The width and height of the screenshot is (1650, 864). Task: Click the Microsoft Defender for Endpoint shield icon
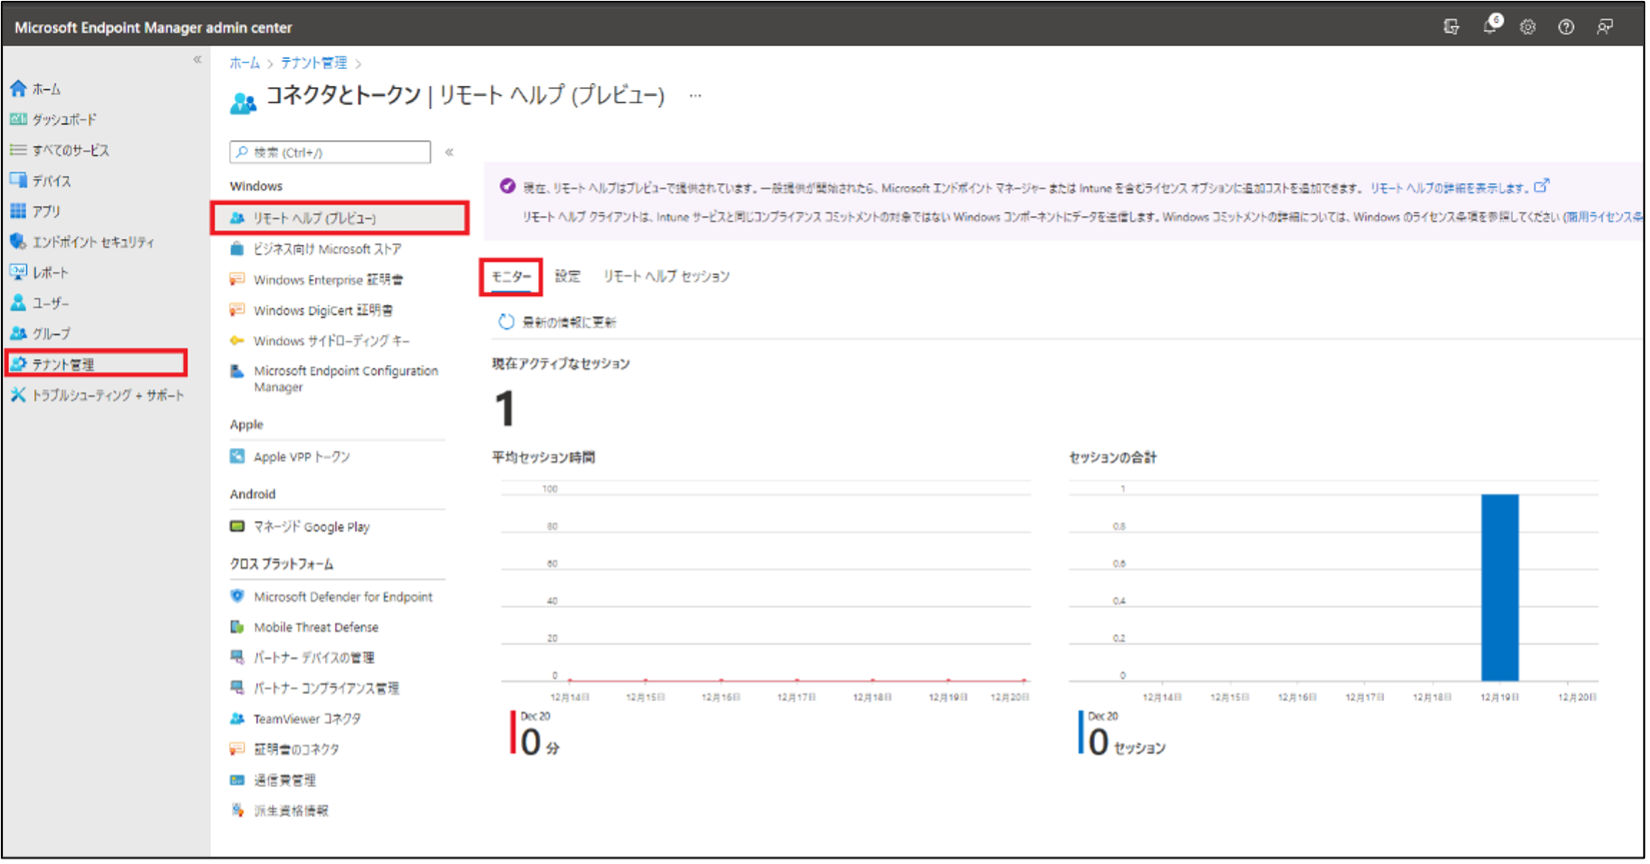pos(237,597)
